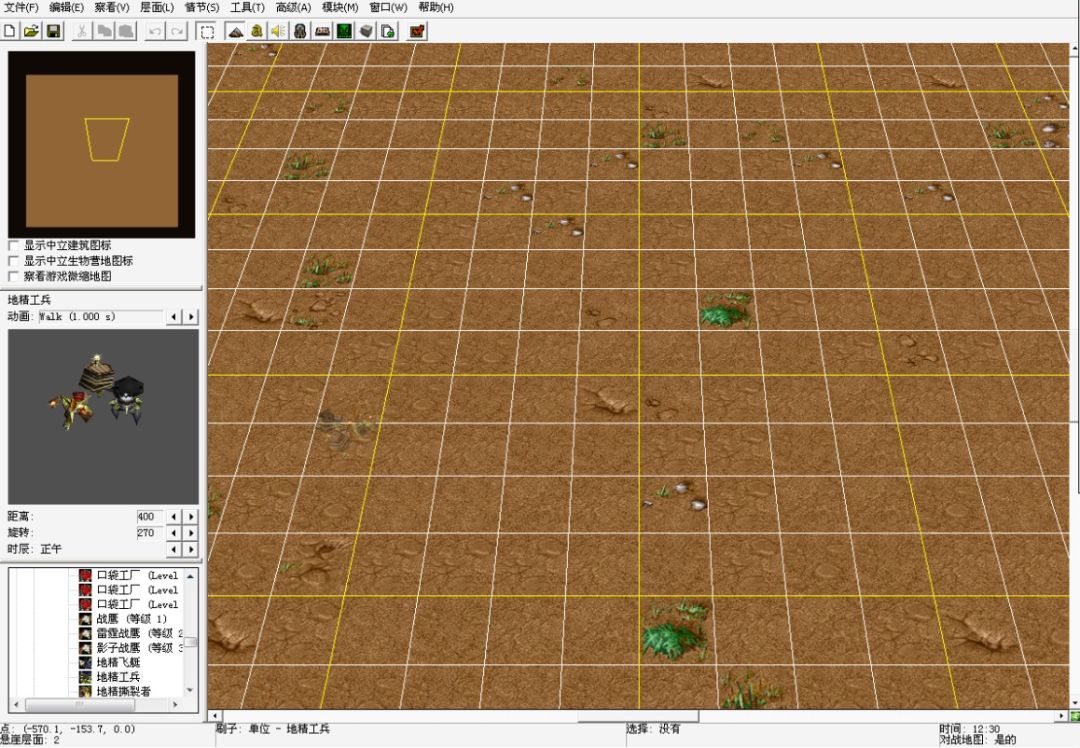
Task: Create a new map with the New icon
Action: coord(10,31)
